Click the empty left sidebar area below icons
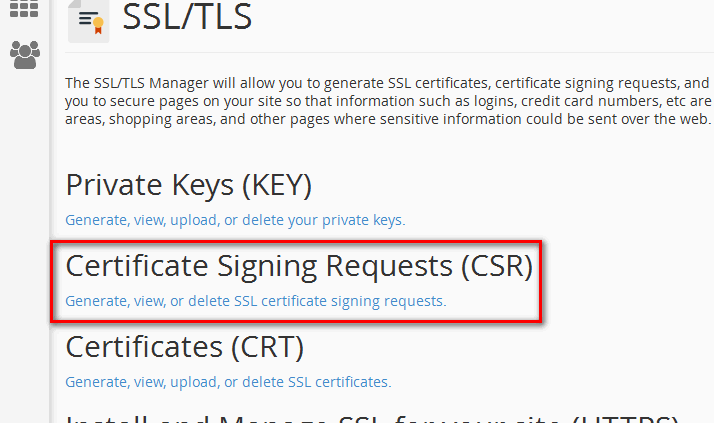The width and height of the screenshot is (714, 423). [24, 250]
